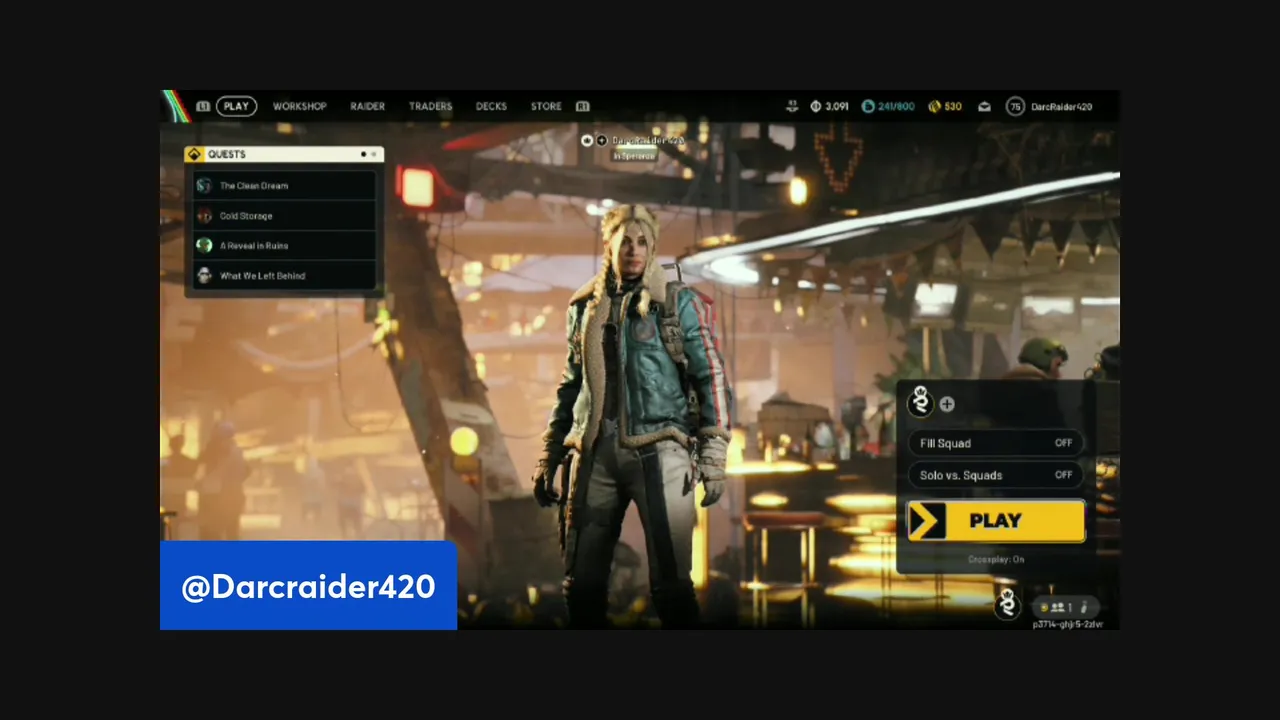The width and height of the screenshot is (1280, 720).
Task: Click the Crossplay: On label
Action: tap(996, 559)
